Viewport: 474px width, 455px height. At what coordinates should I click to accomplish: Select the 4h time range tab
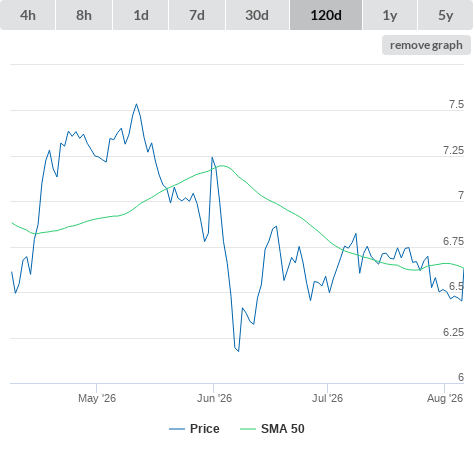coord(27,15)
